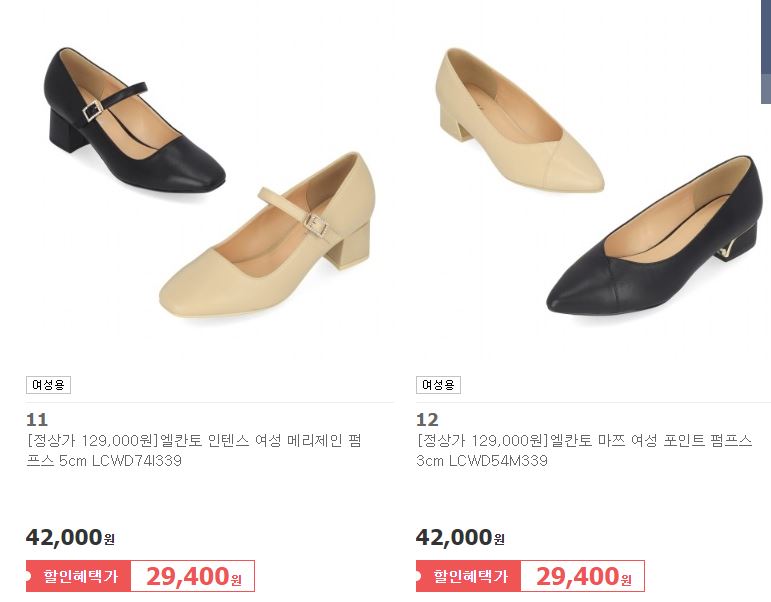
Task: Click the 42,000원 price of product 11
Action: click(x=70, y=537)
